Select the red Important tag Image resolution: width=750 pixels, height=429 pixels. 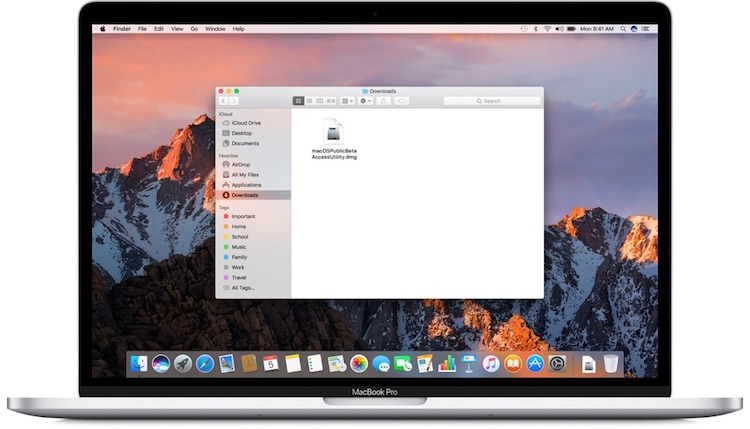click(242, 216)
